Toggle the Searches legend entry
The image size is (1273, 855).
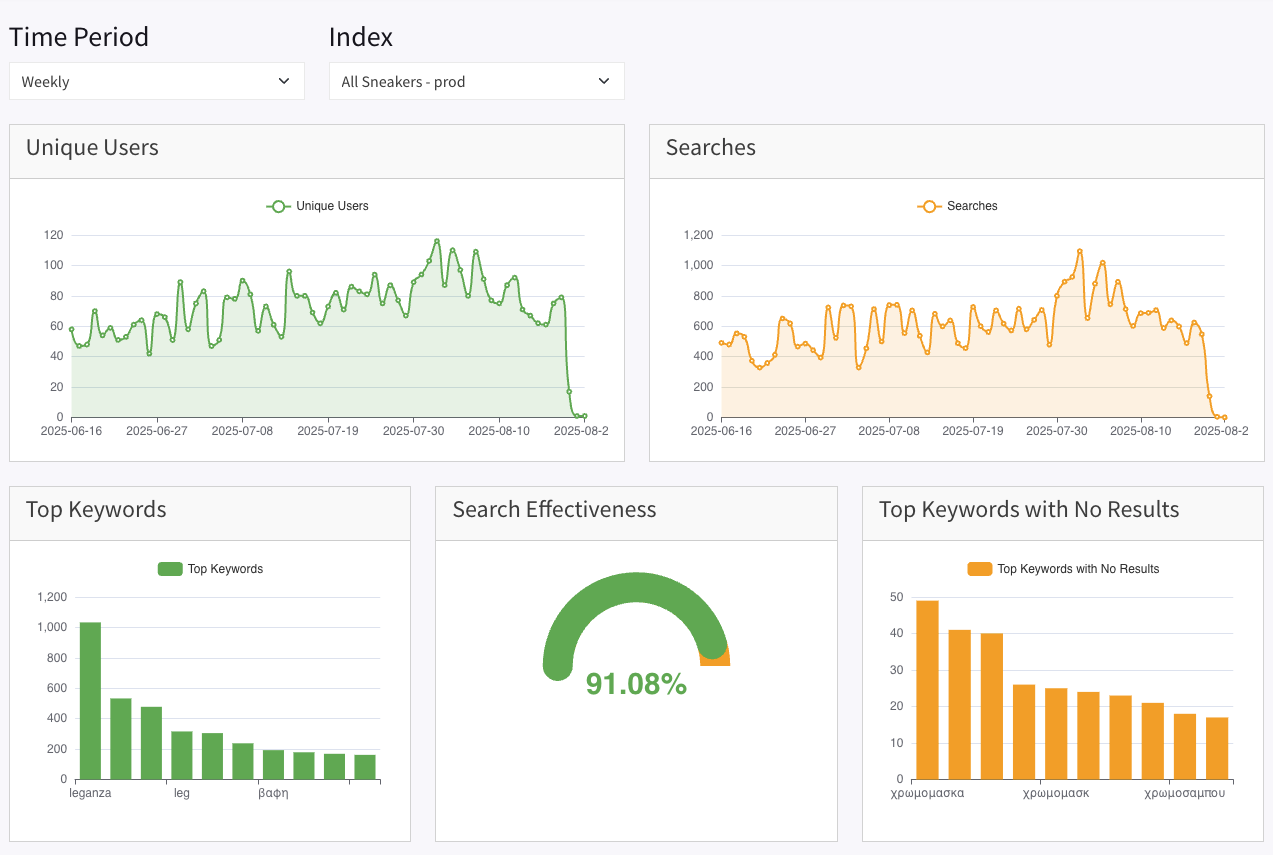tap(971, 206)
